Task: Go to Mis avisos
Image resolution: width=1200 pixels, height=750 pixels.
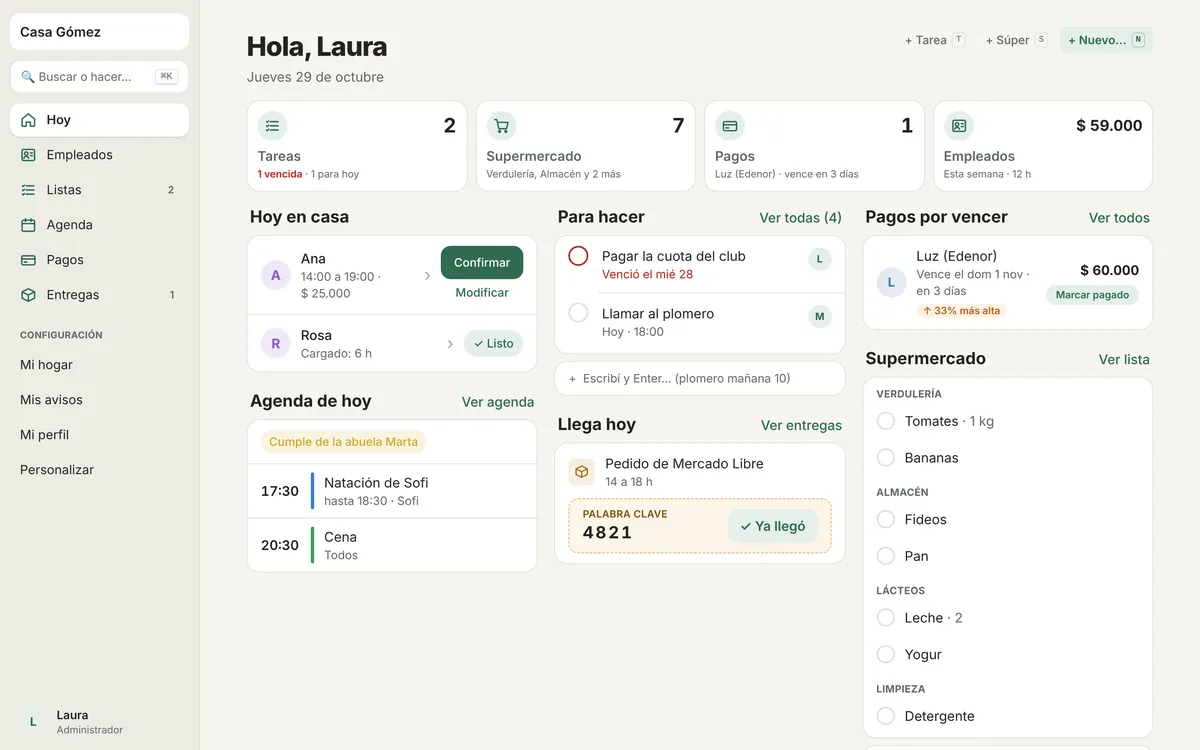Action: pyautogui.click(x=99, y=400)
